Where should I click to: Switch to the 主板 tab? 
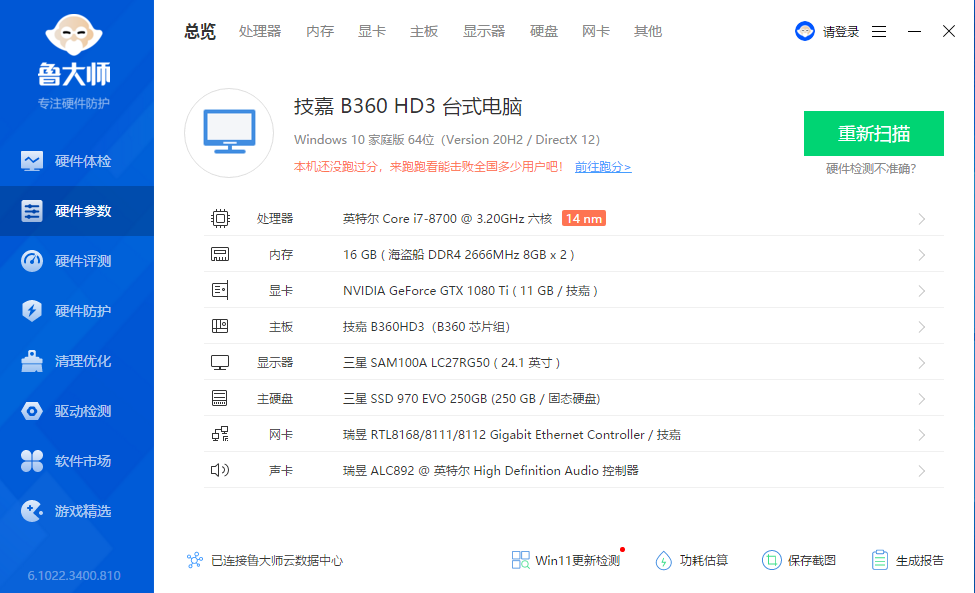point(424,31)
